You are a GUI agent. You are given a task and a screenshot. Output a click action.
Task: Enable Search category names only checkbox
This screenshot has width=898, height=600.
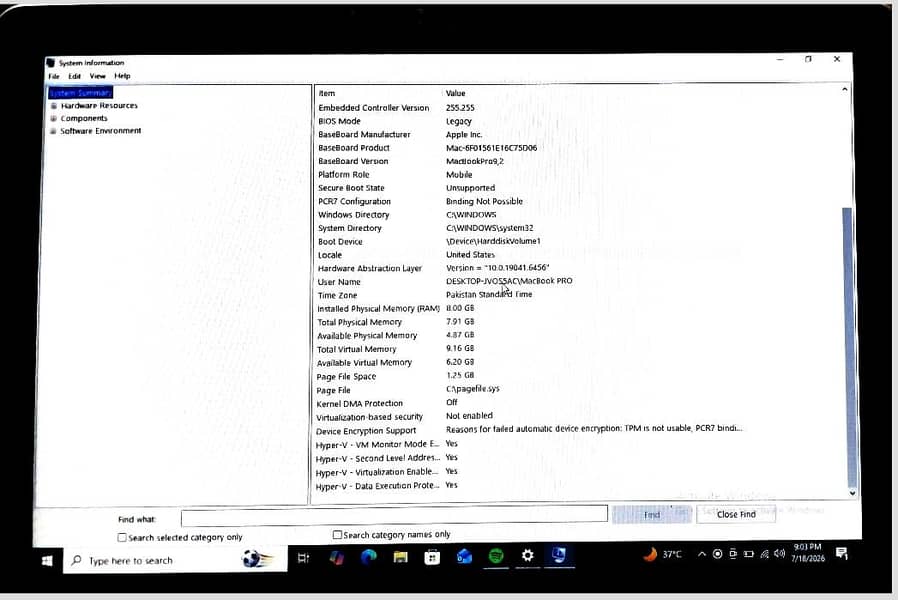337,535
